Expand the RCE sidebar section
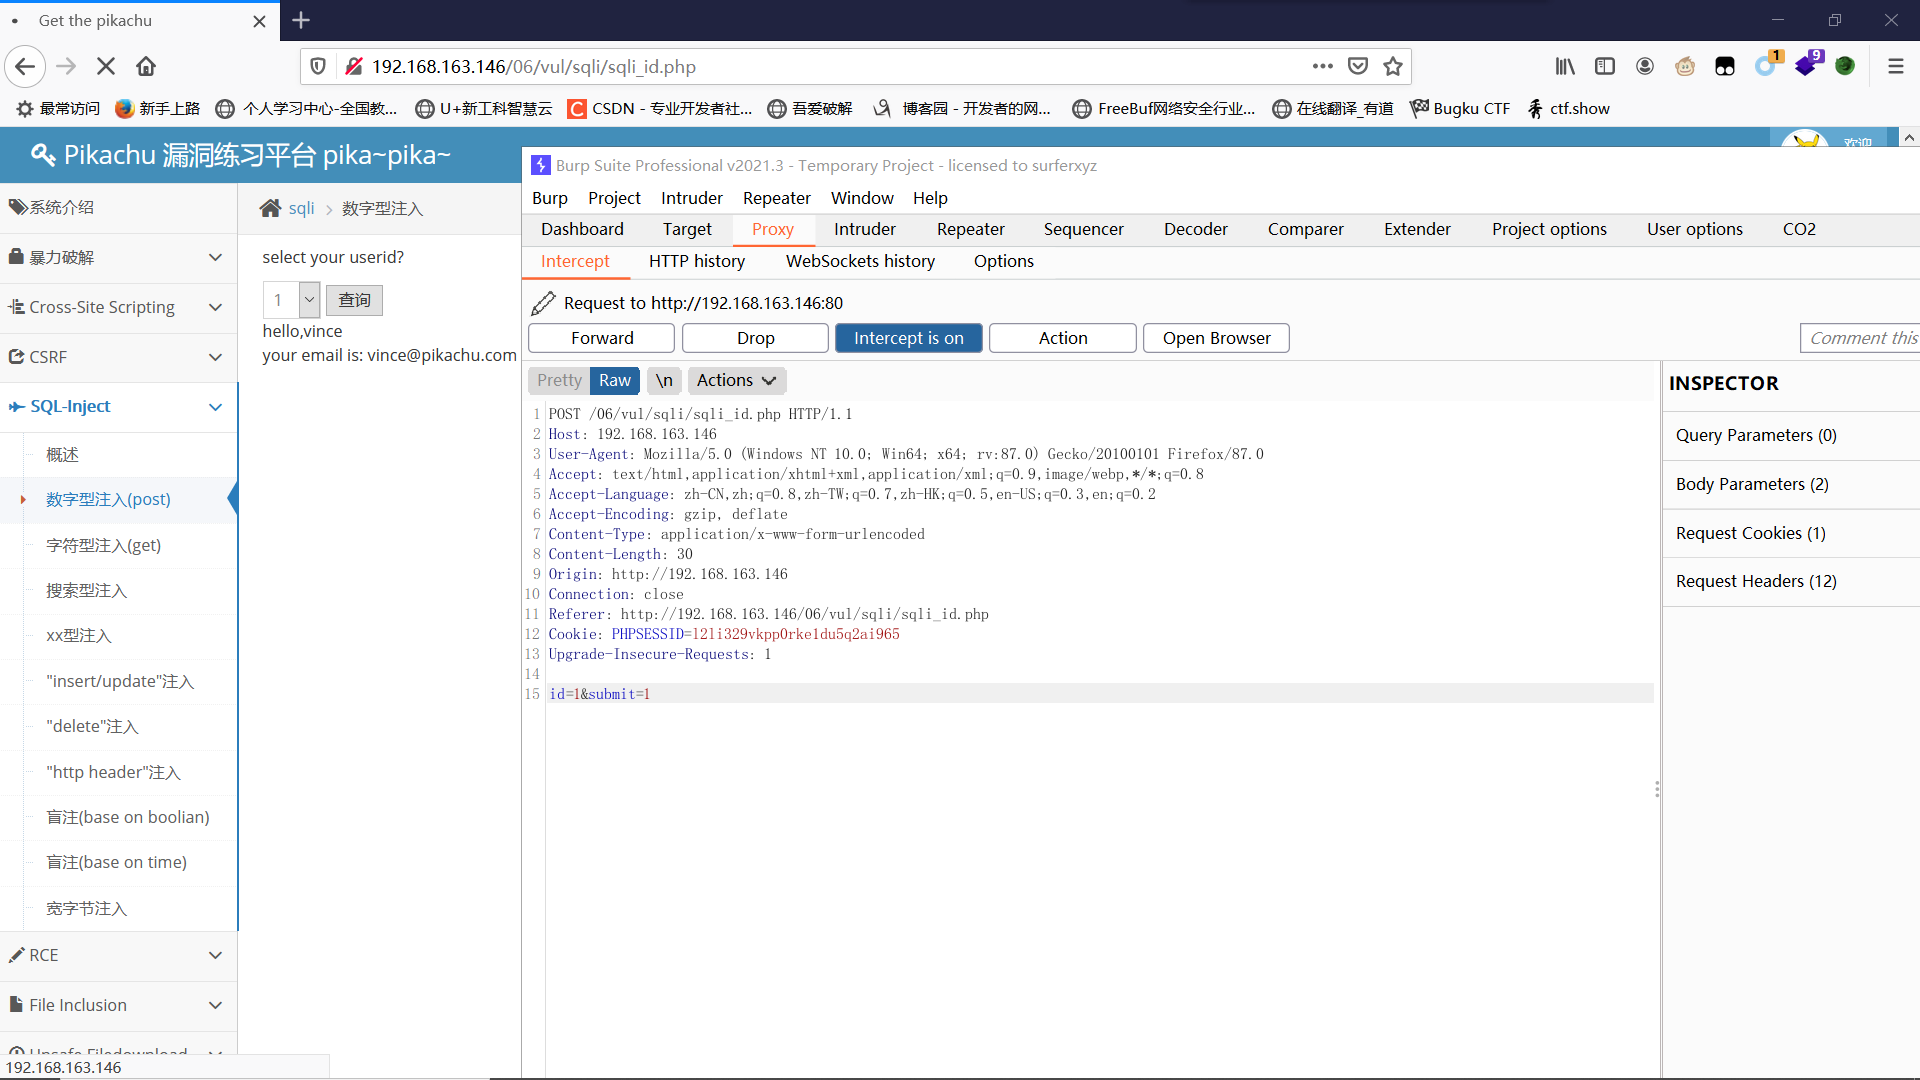The width and height of the screenshot is (1920, 1080). click(118, 955)
